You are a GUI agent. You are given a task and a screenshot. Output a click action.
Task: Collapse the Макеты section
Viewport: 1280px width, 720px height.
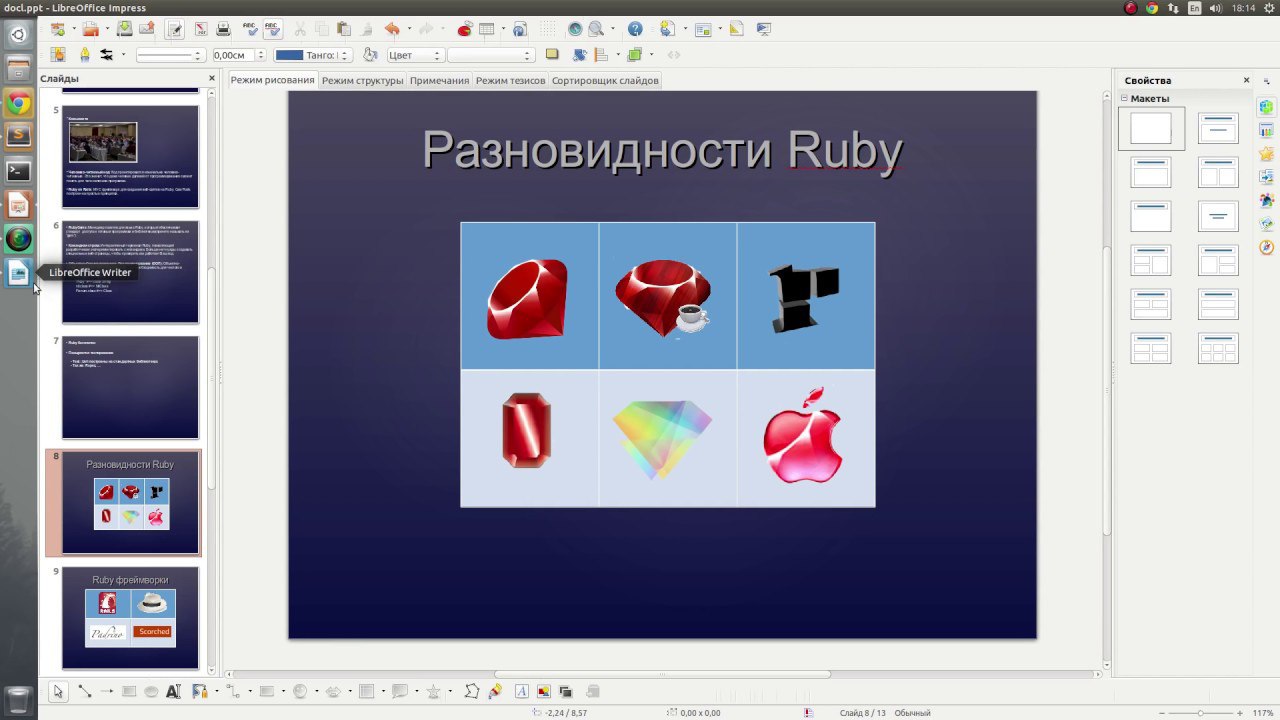pyautogui.click(x=1124, y=99)
